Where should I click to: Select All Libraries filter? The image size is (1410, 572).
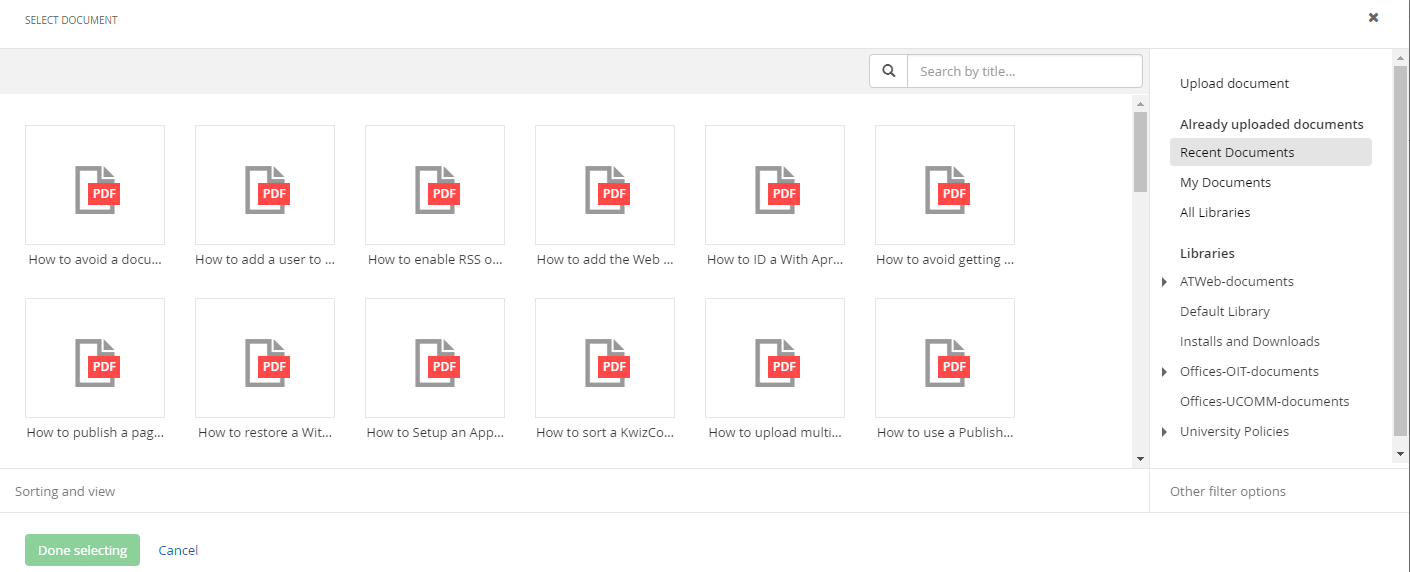pyautogui.click(x=1215, y=212)
